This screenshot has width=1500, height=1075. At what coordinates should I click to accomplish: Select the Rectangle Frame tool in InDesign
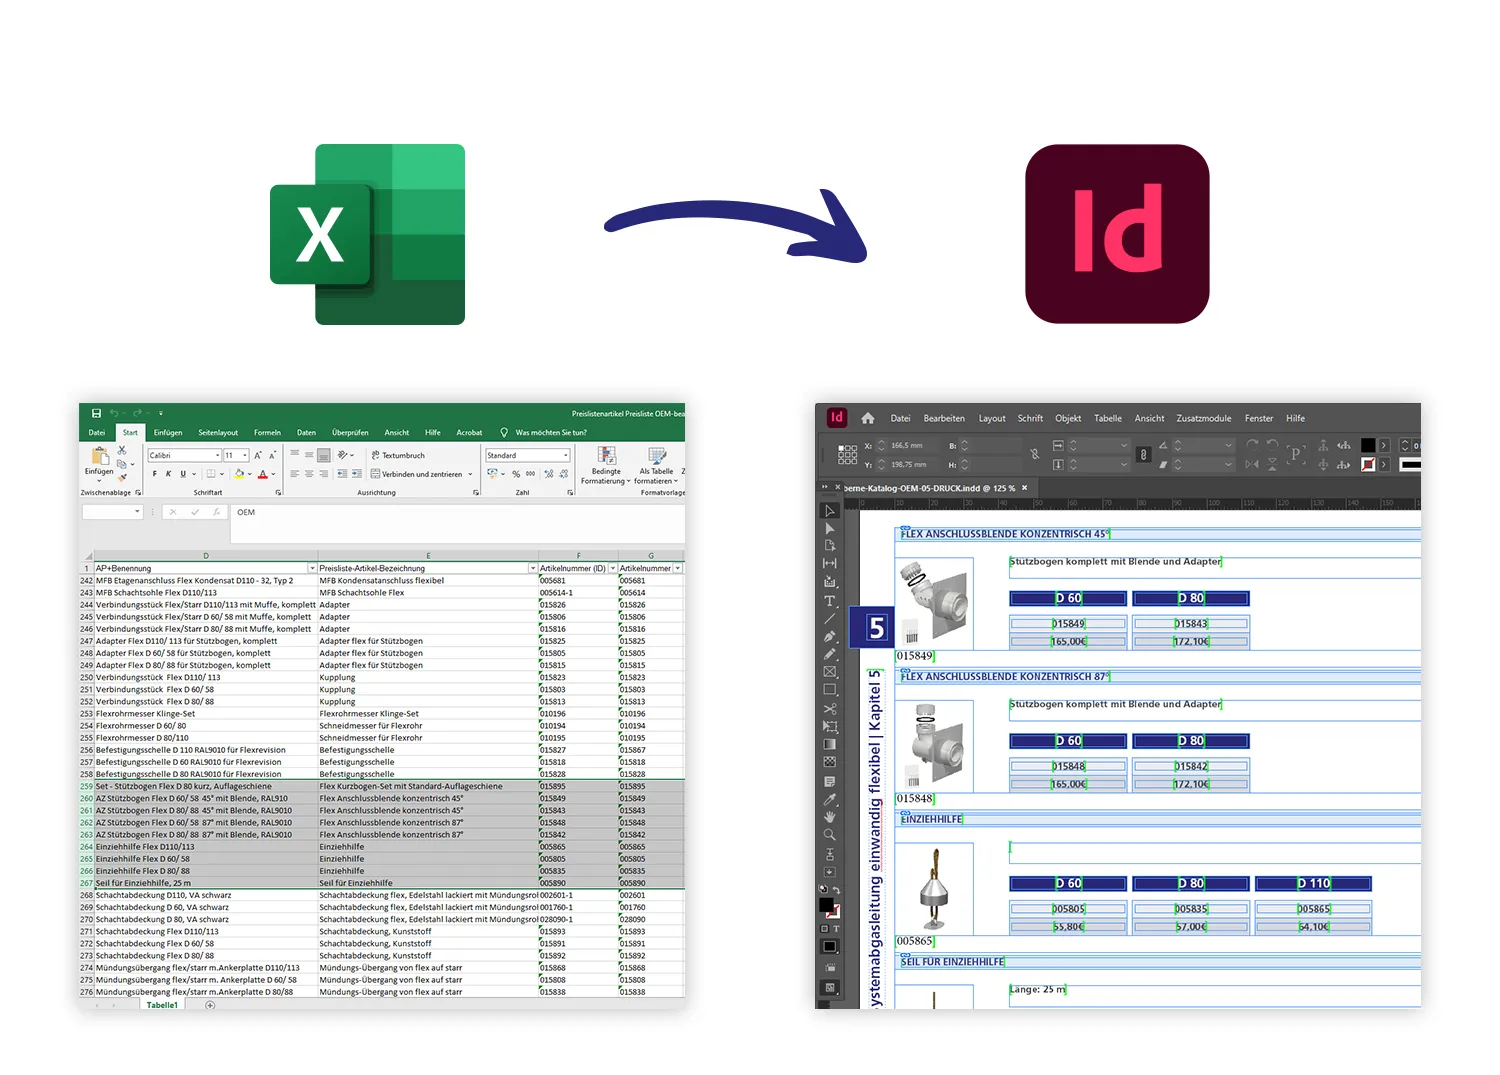(x=830, y=673)
